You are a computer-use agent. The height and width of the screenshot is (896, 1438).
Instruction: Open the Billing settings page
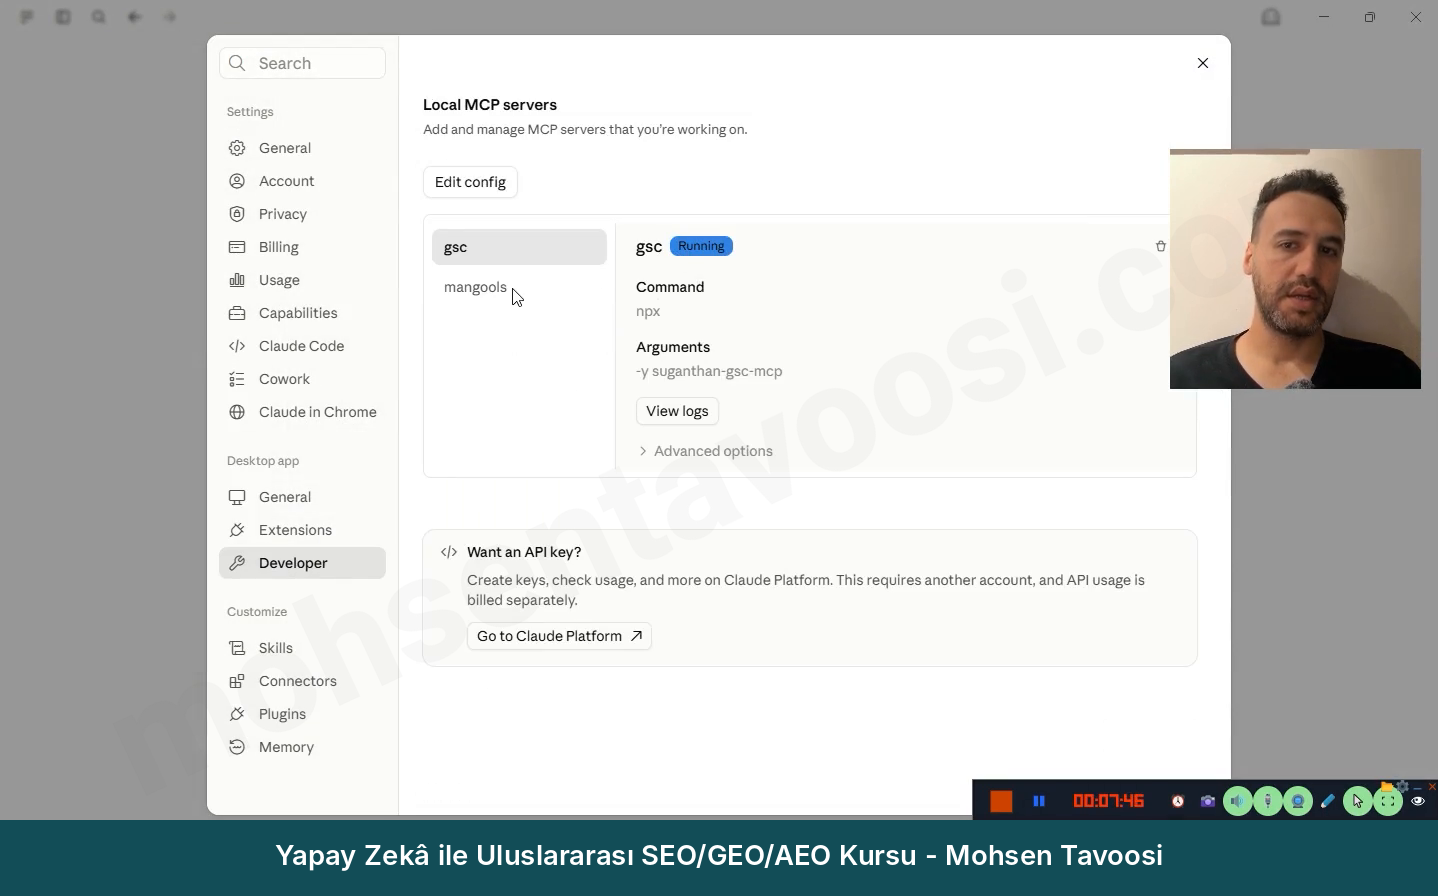[302, 247]
